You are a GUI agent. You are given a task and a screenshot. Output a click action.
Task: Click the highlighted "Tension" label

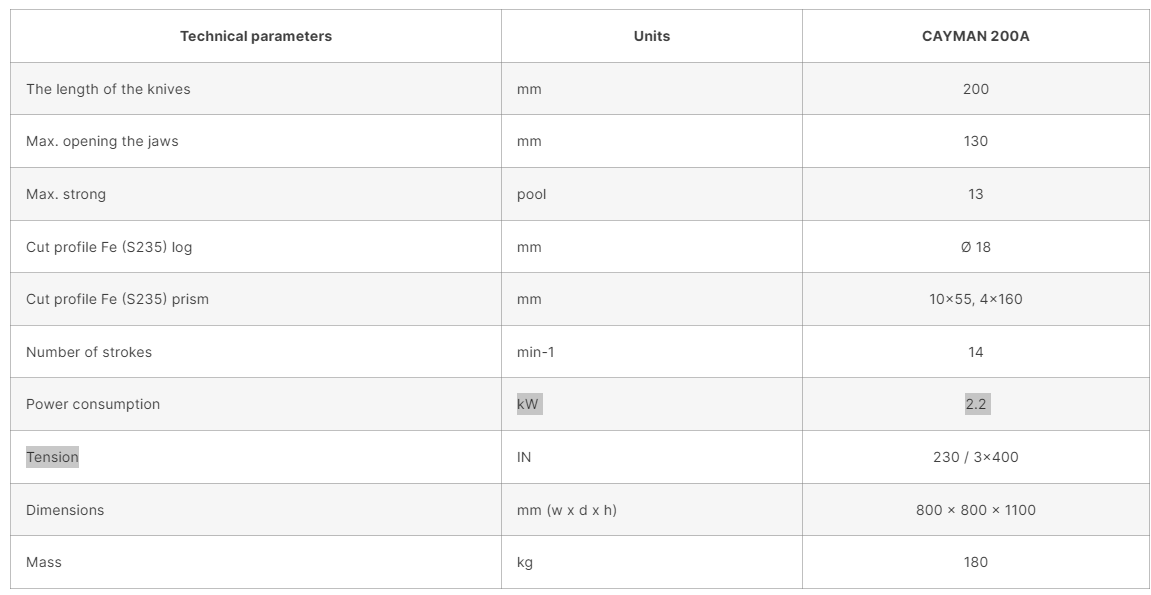52,457
